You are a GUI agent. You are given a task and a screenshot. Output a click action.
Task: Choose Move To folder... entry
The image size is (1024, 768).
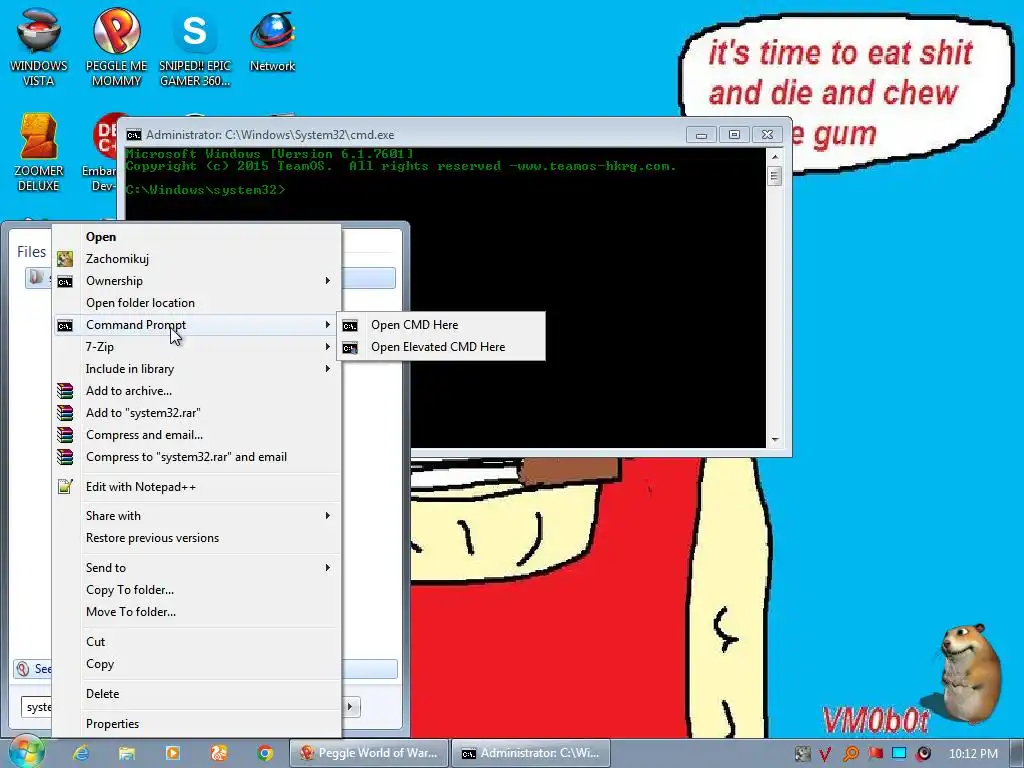[x=197, y=612]
